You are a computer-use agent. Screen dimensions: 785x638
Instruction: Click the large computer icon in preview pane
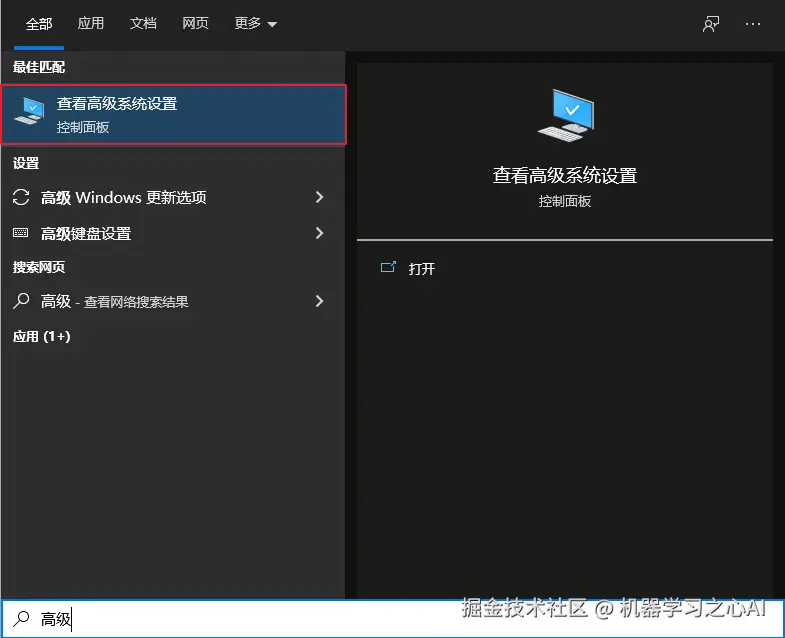coord(566,115)
